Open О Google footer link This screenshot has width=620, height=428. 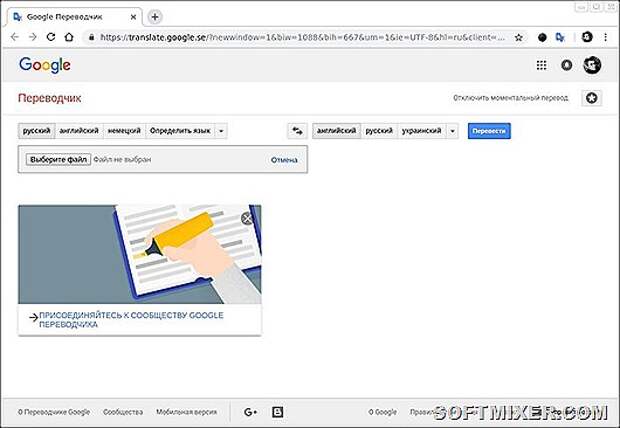pyautogui.click(x=382, y=412)
